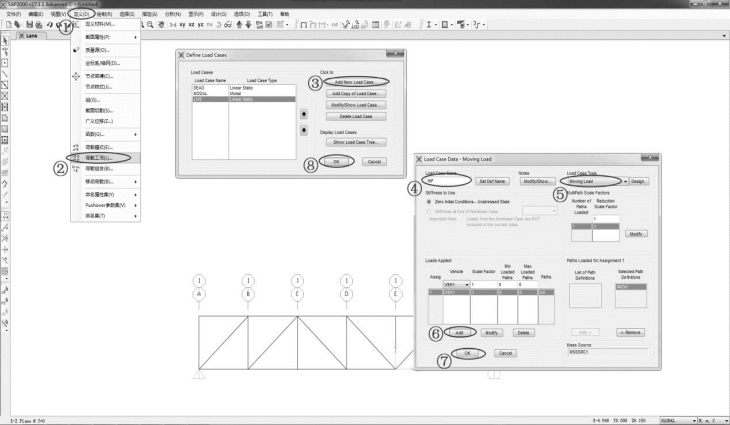The height and width of the screenshot is (425, 730).
Task: Click the Show Undeformed Shape icon
Action: point(304,25)
